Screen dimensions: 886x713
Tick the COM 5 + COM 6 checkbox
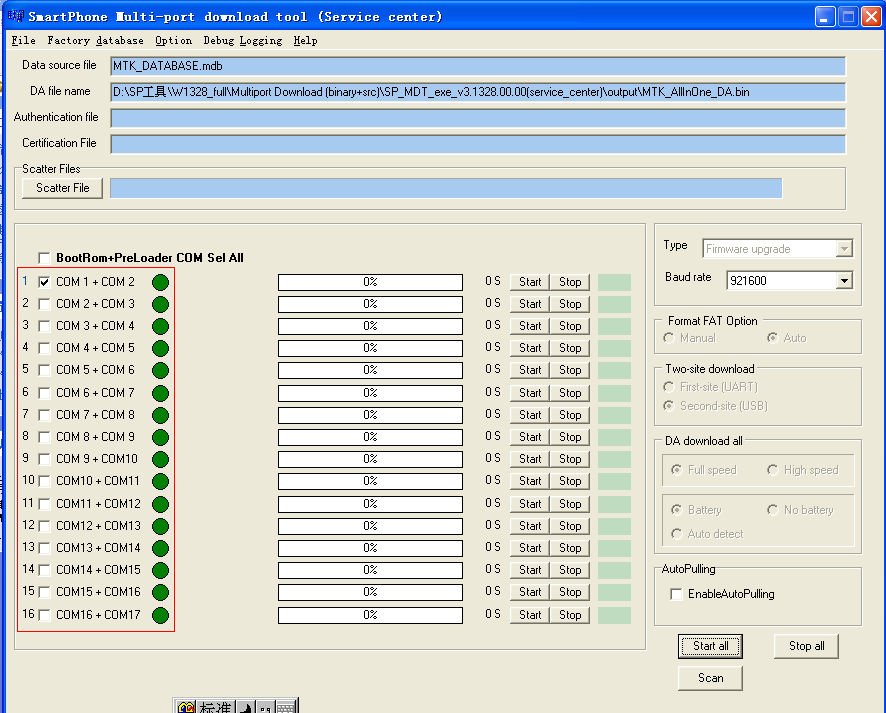click(44, 370)
